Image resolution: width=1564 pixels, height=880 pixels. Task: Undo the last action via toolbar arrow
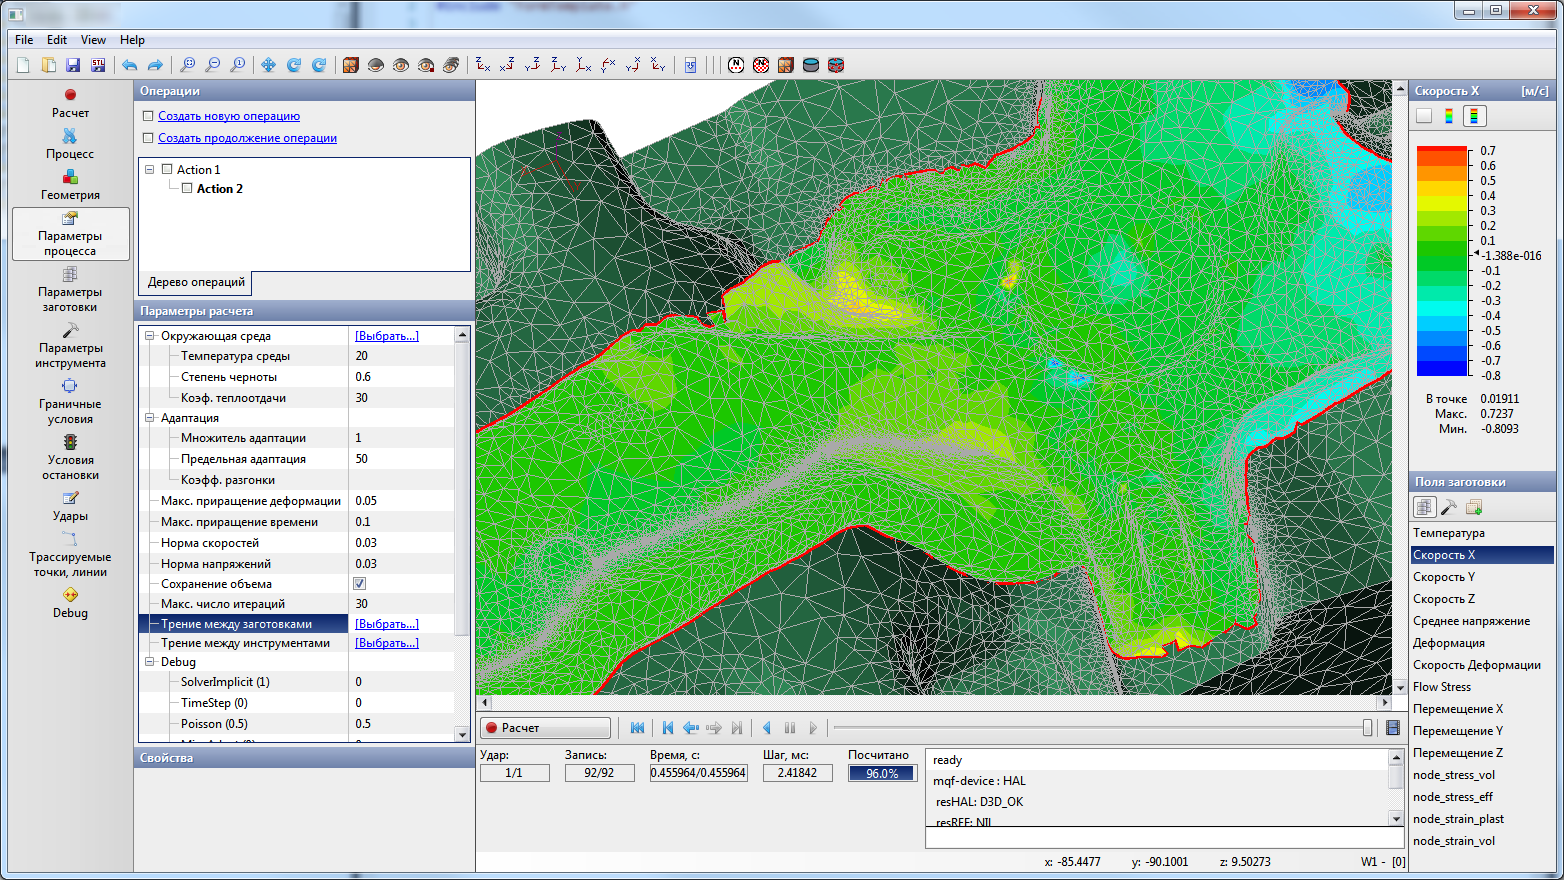click(x=130, y=65)
